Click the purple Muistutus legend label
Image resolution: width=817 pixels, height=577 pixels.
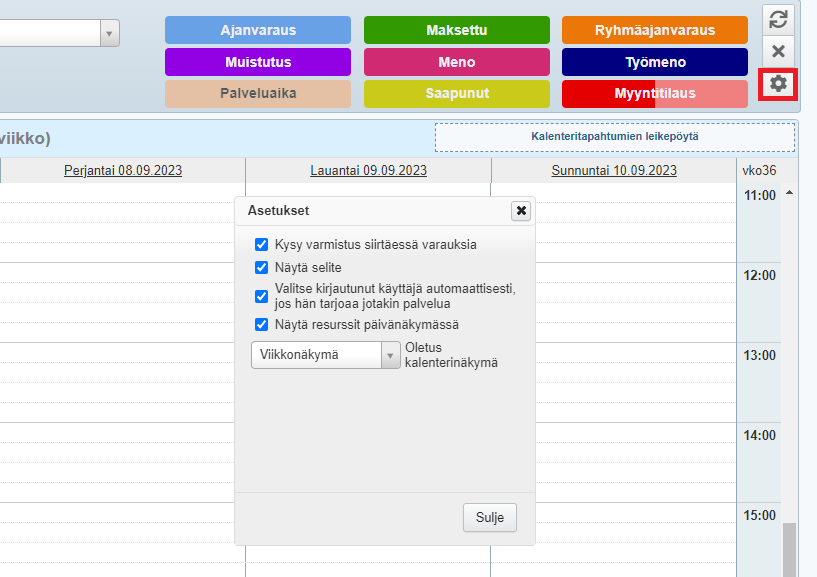[258, 62]
